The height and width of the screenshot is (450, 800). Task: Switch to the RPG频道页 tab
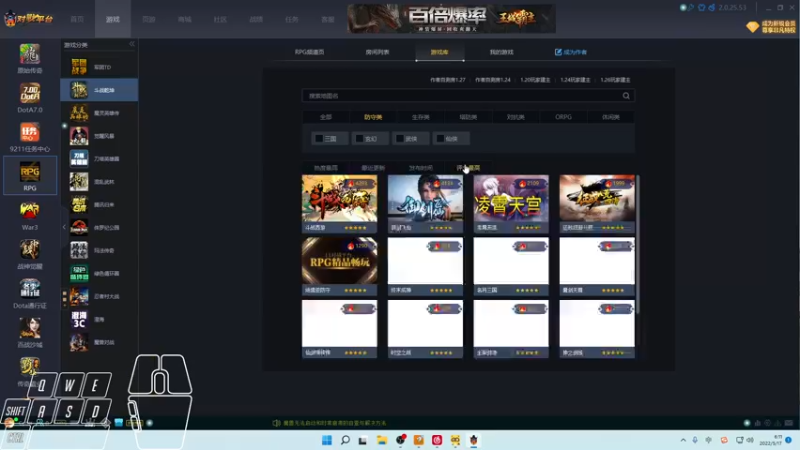(x=309, y=52)
